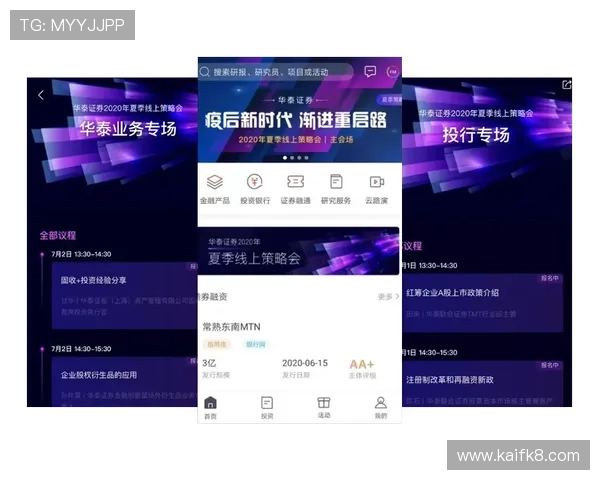This screenshot has height=480, width=600.
Task: Open 研究服务 document icon
Action: [x=336, y=181]
